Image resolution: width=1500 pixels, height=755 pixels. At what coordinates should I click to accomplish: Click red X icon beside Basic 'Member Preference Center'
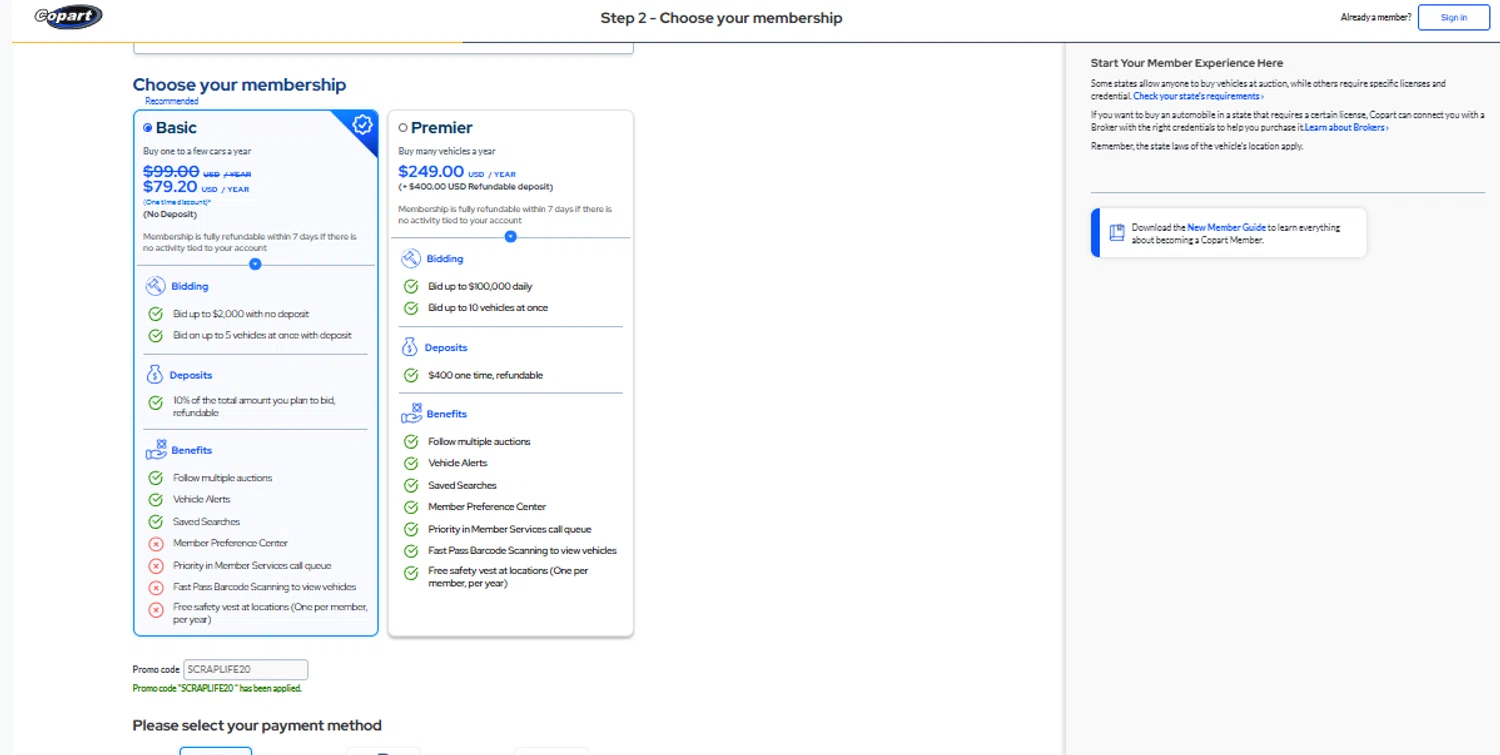point(156,544)
